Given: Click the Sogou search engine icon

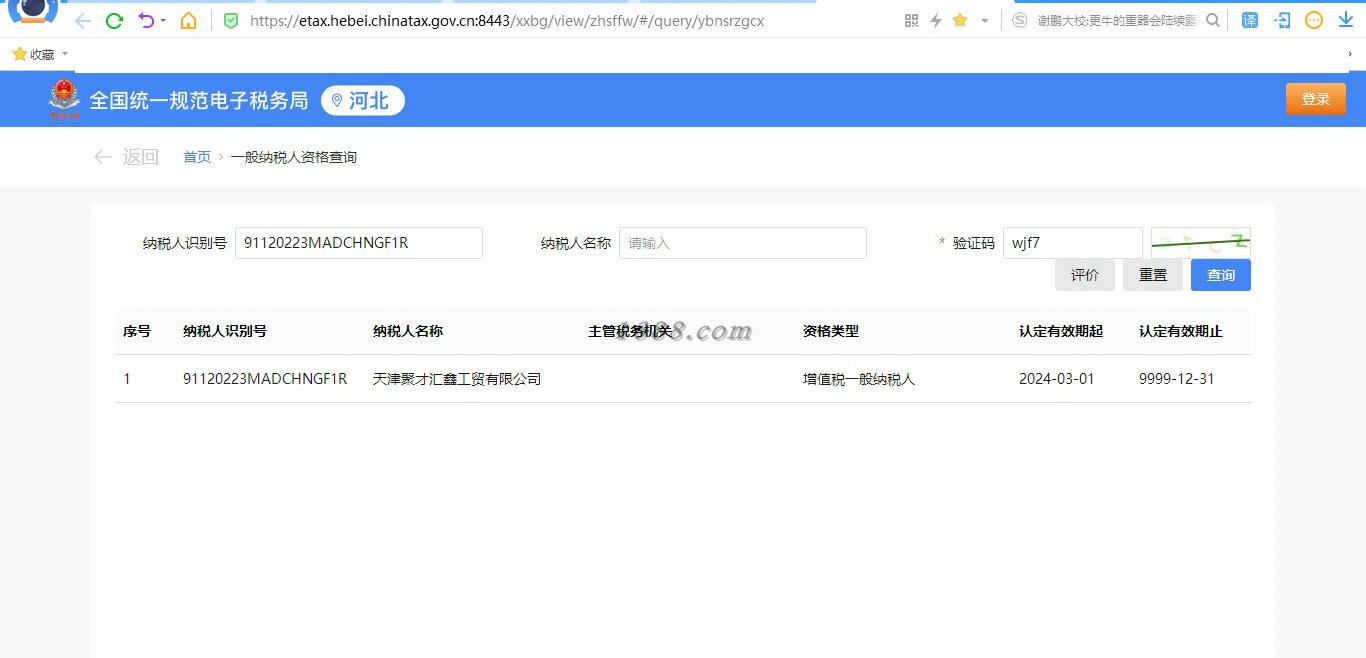Looking at the screenshot, I should [x=1019, y=20].
